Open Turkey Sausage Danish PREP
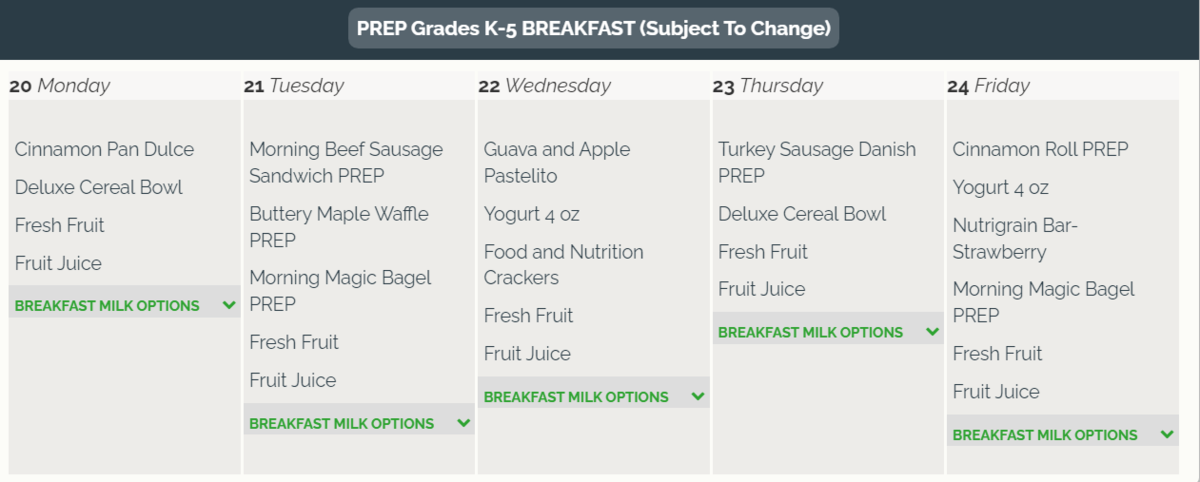The image size is (1200, 482). coord(816,162)
